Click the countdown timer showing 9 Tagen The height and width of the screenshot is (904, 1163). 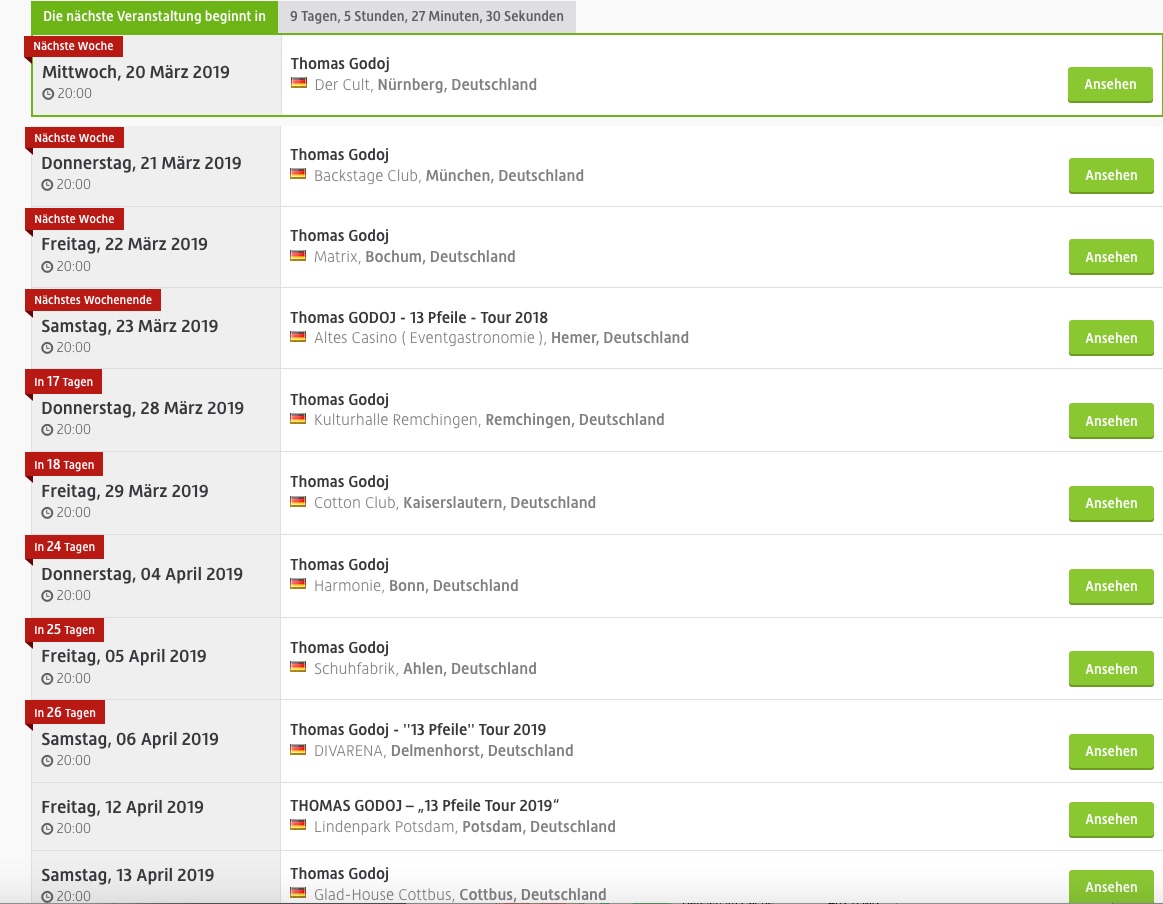[426, 16]
